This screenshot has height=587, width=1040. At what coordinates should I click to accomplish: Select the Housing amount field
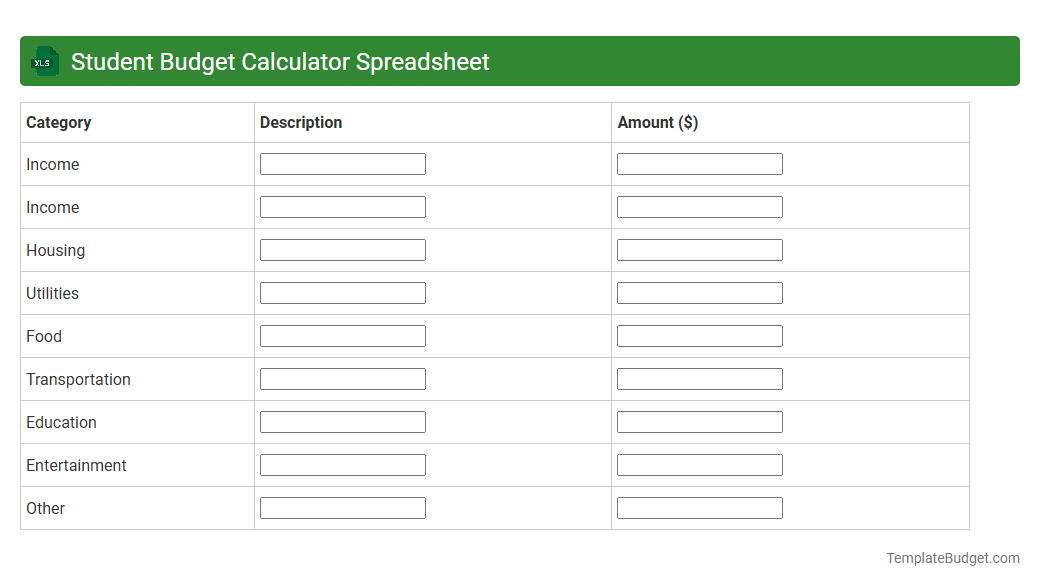(699, 249)
